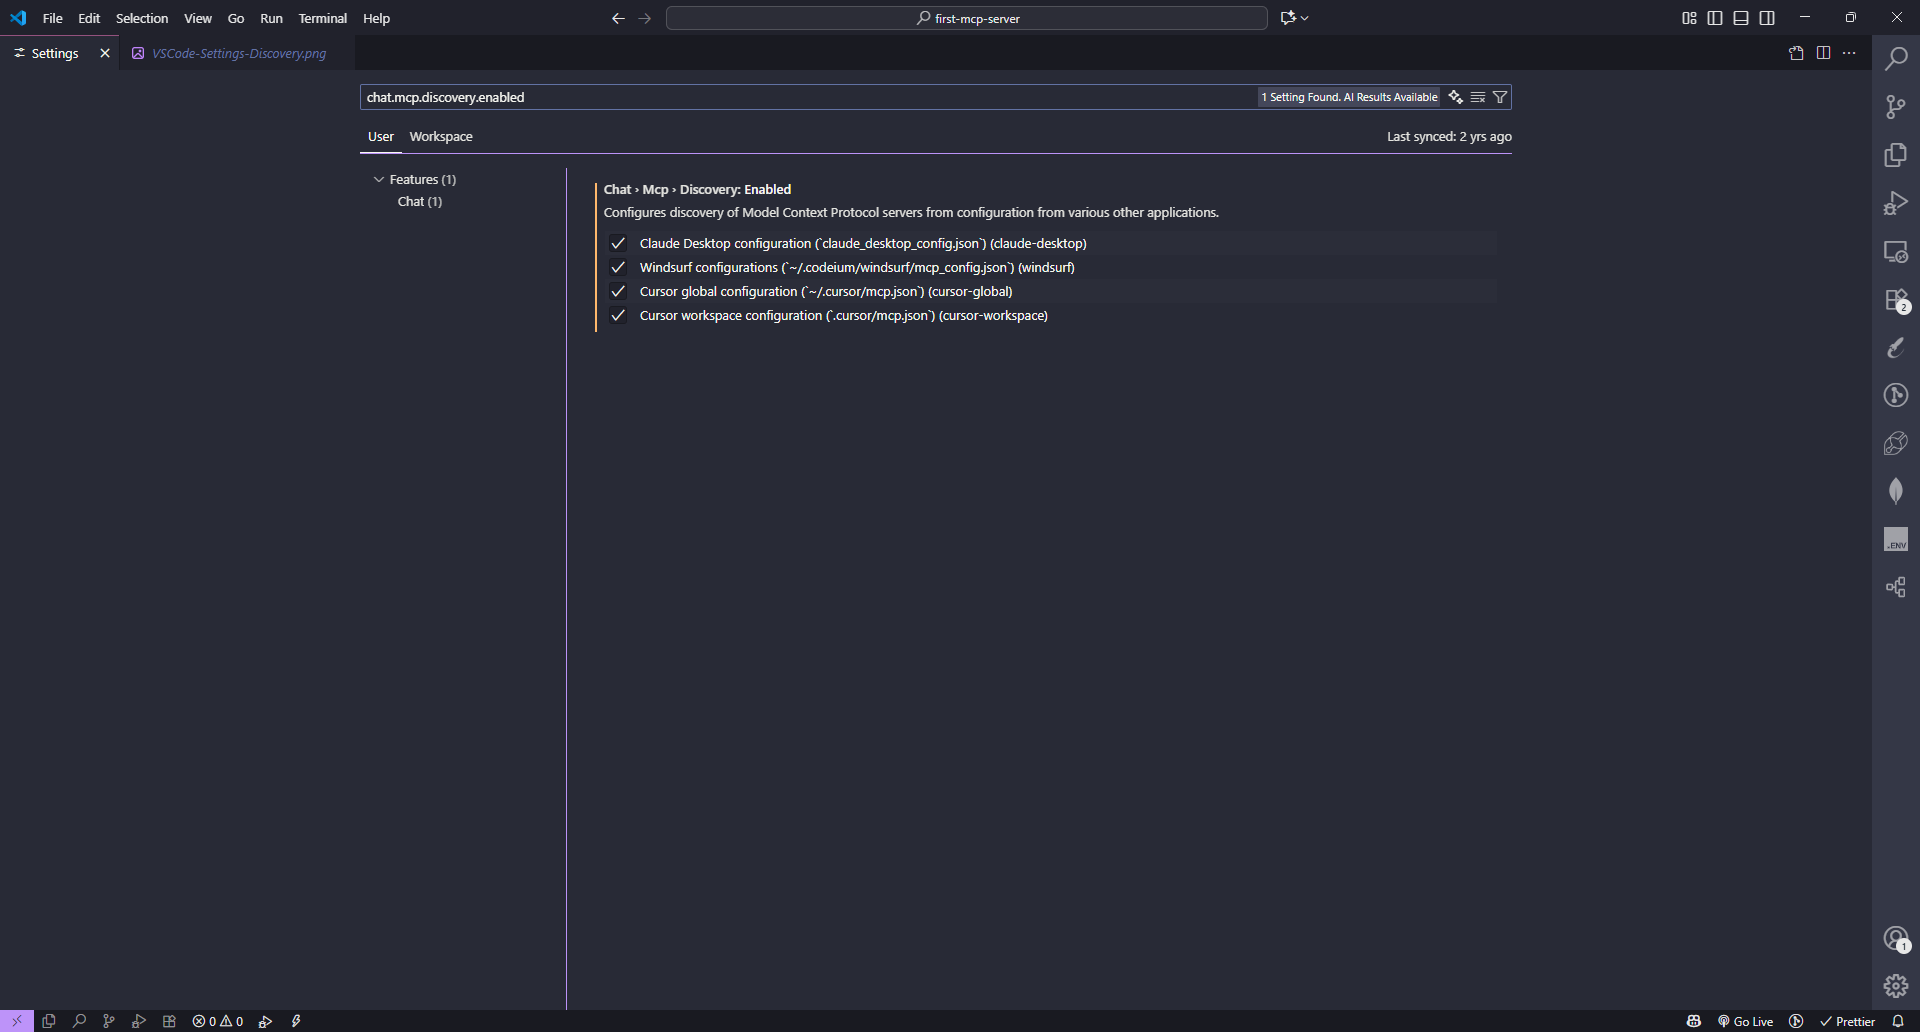Open the Help menu
This screenshot has height=1032, width=1920.
click(x=376, y=18)
